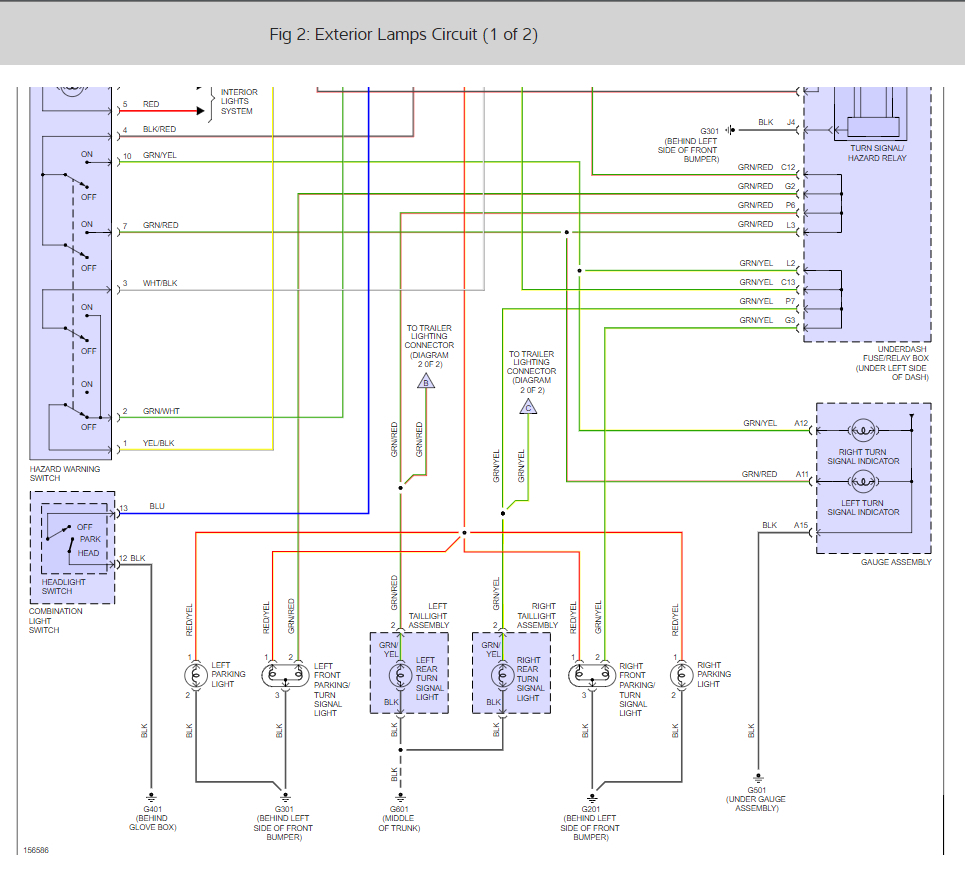Click the Left Rear Turn Signal Light bulb

pyautogui.click(x=400, y=676)
